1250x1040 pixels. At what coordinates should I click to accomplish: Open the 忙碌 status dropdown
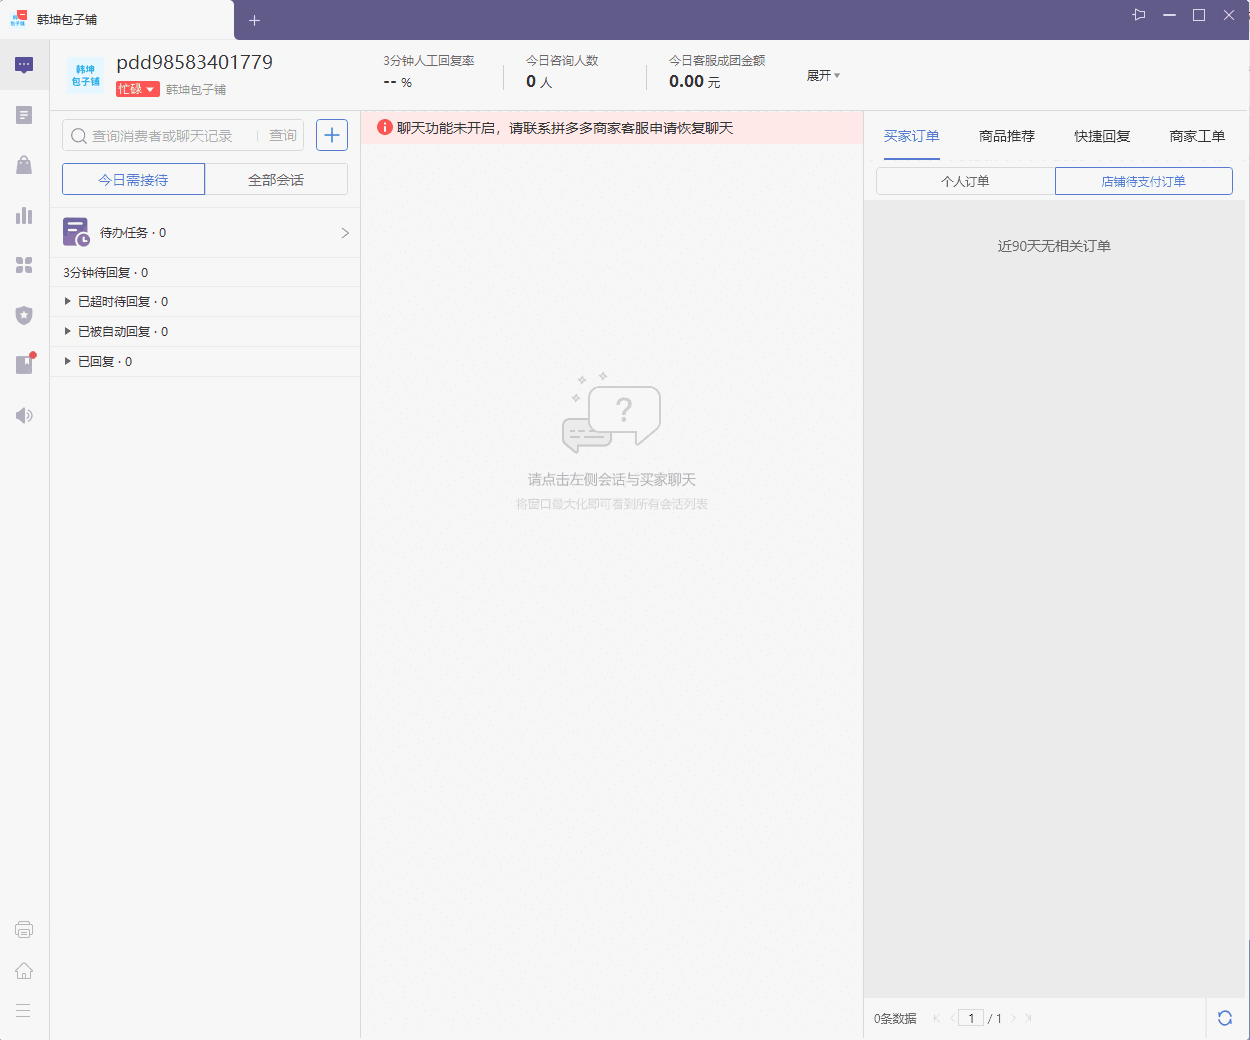(137, 89)
